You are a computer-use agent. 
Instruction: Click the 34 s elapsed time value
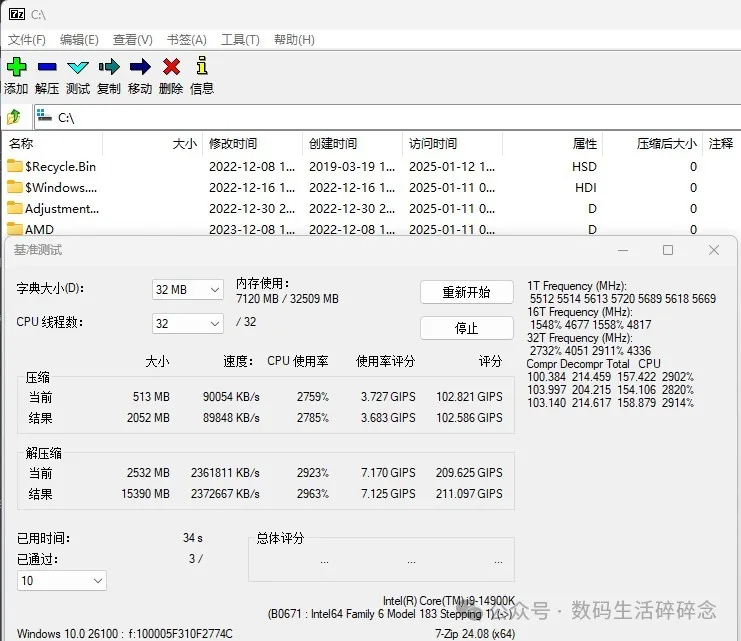tap(193, 538)
